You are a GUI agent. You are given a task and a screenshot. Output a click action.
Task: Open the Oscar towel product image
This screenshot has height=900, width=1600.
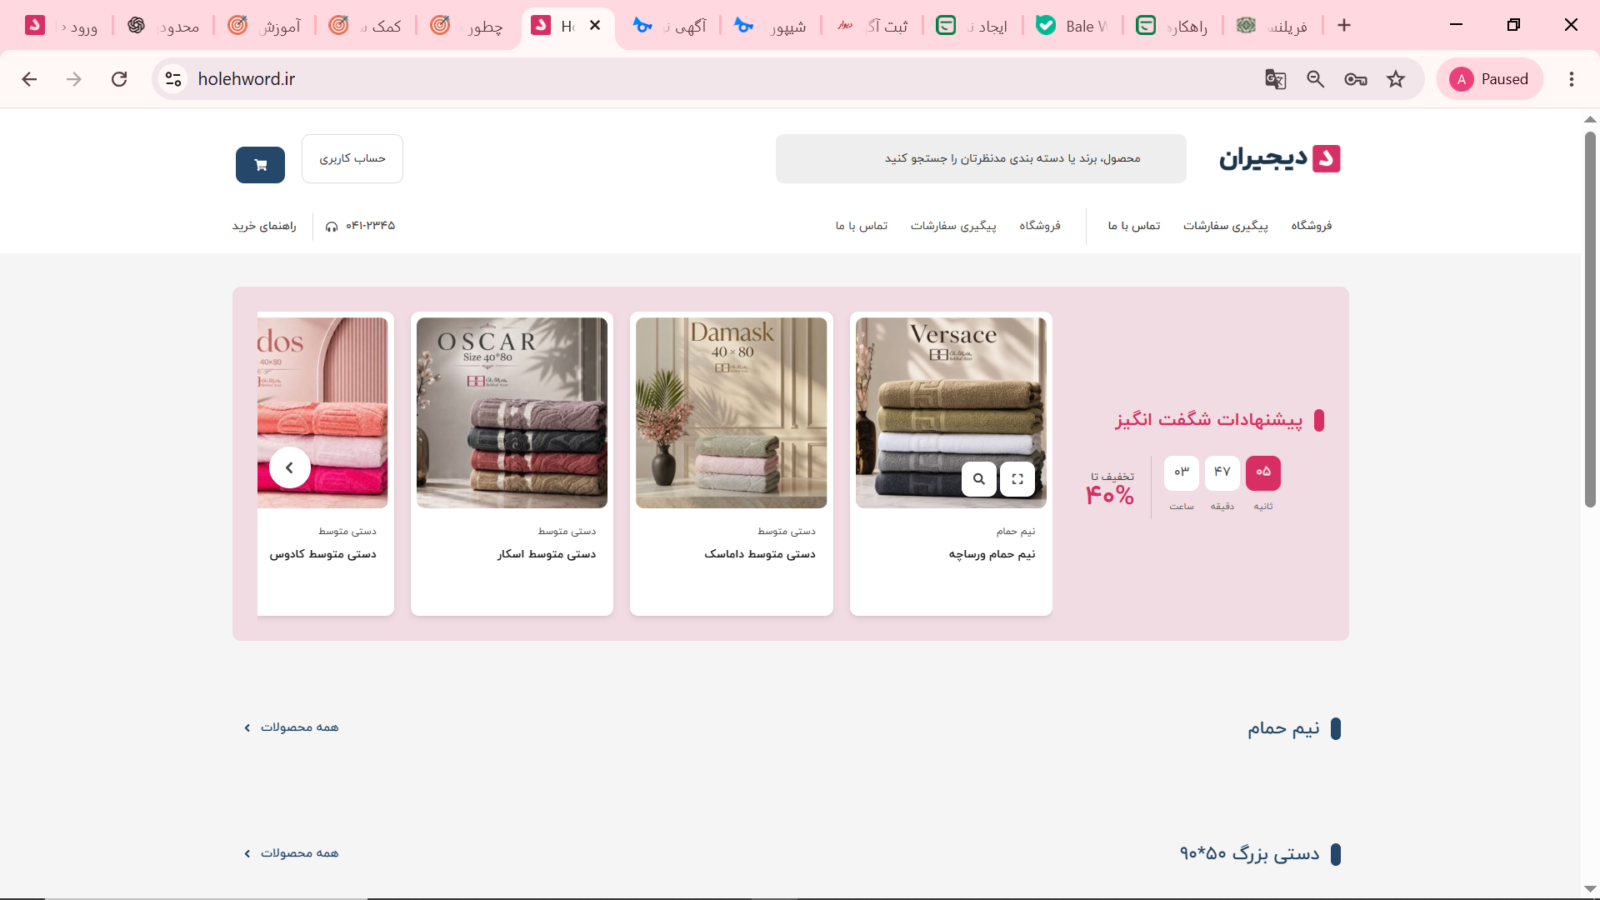click(512, 413)
